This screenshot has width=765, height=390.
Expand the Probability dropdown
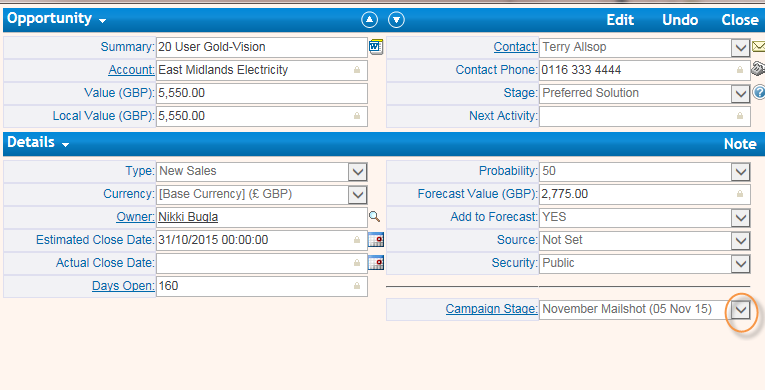(741, 171)
